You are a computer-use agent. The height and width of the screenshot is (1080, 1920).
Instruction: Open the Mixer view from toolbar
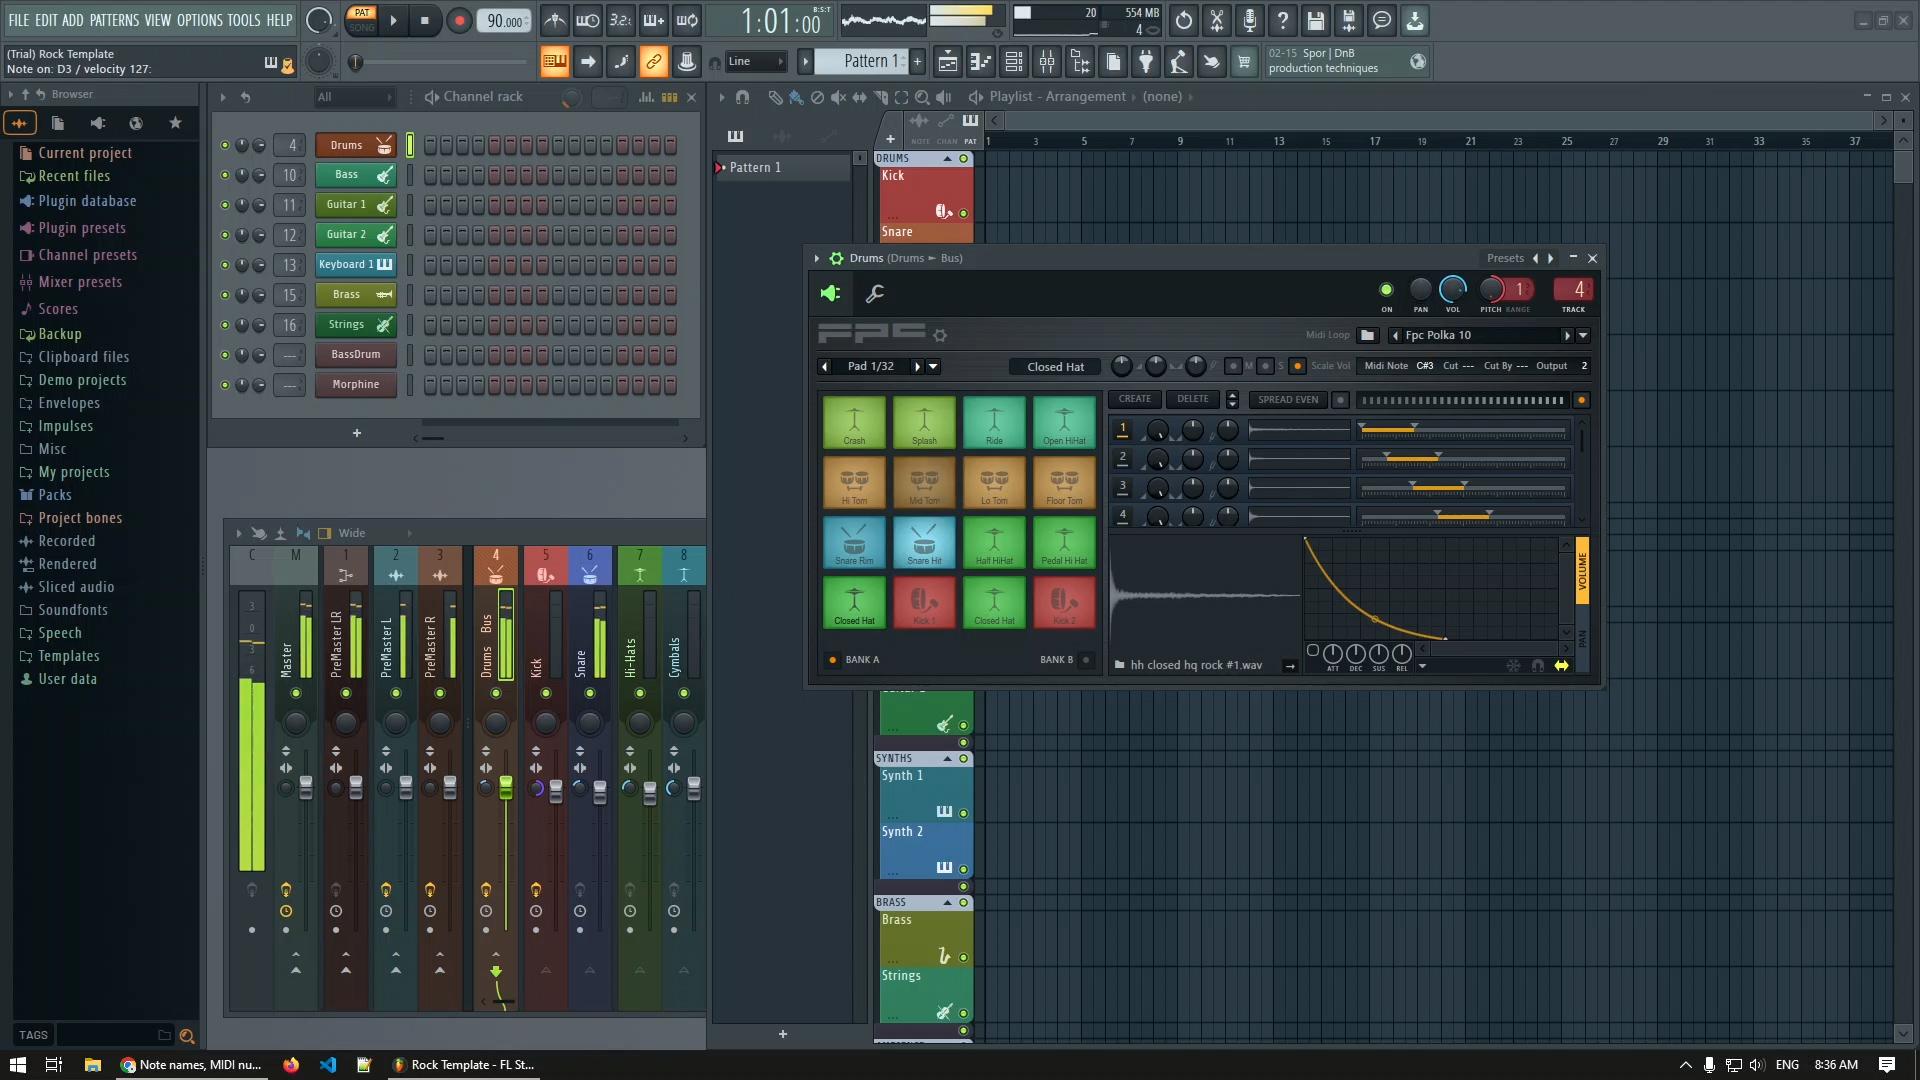tap(1047, 62)
